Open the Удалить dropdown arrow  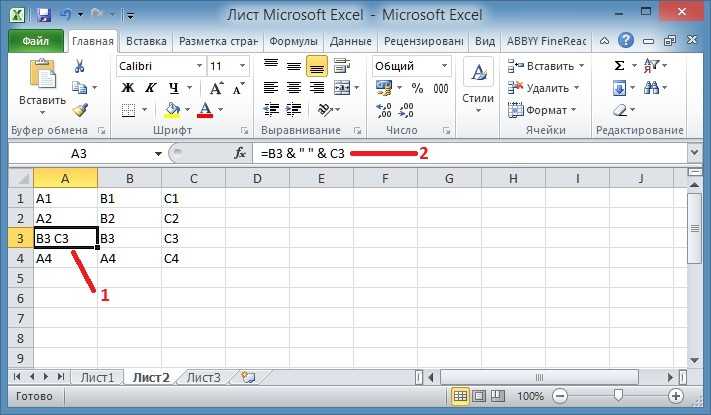coord(576,88)
